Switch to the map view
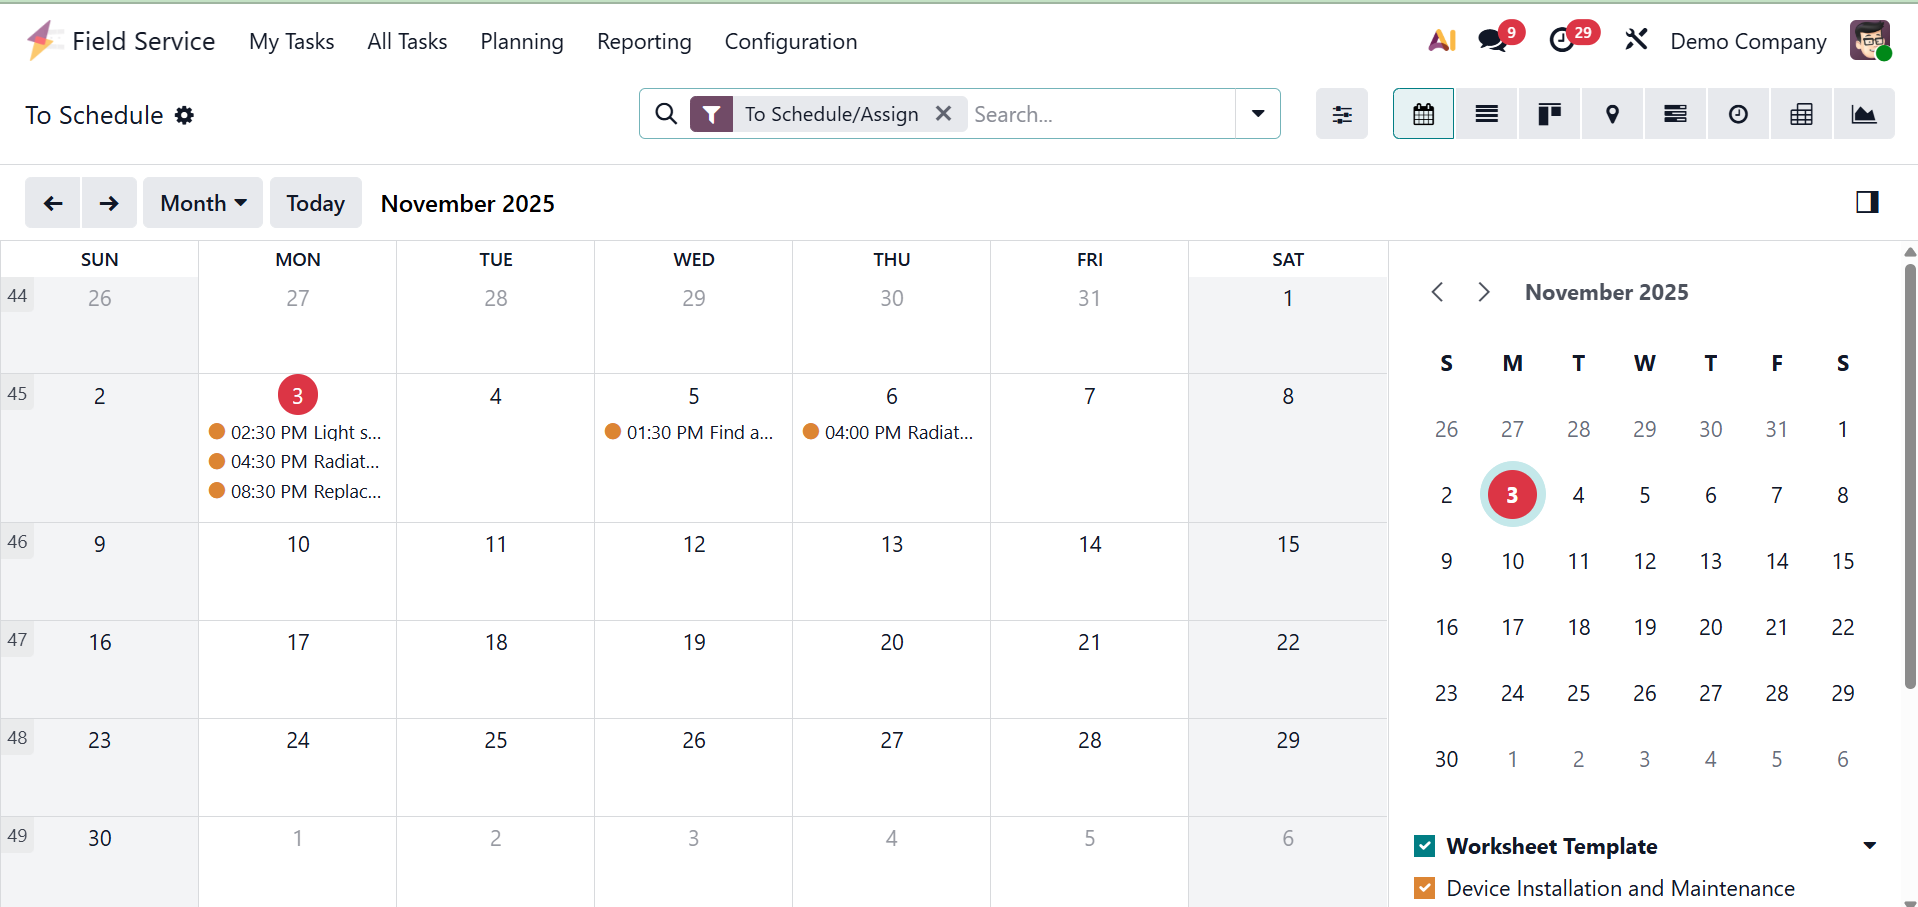1918x907 pixels. pos(1612,114)
